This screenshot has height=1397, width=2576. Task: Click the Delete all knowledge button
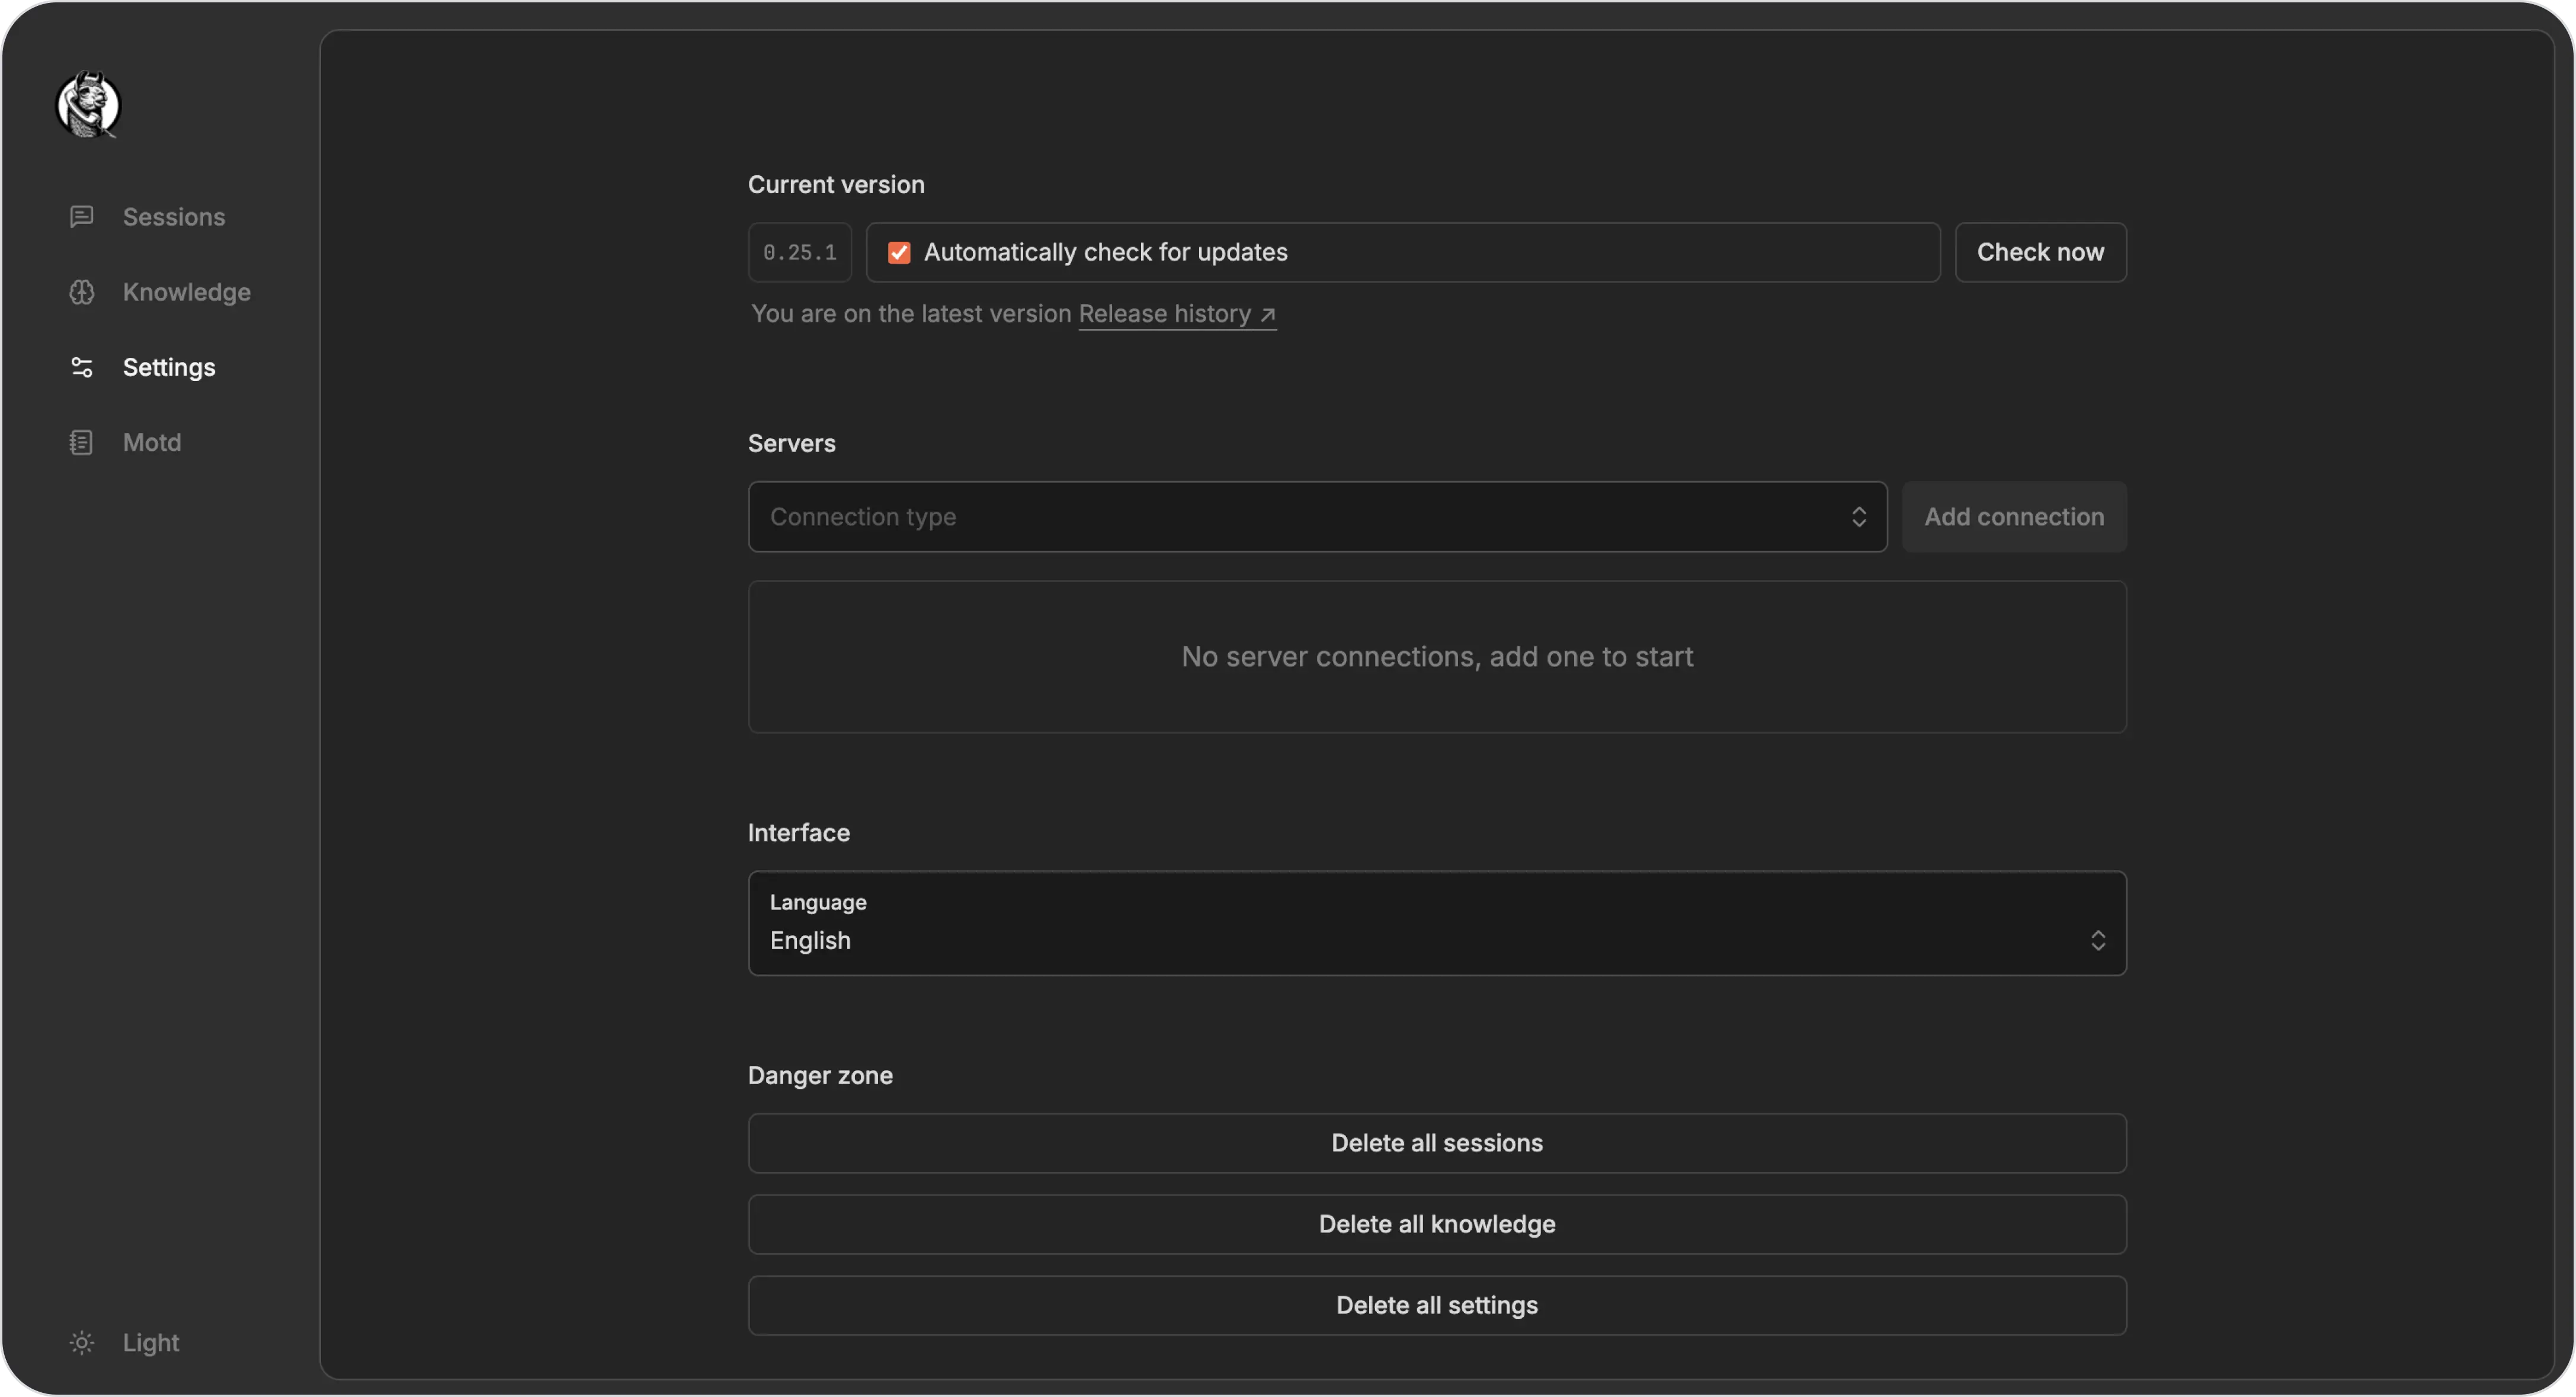point(1437,1224)
